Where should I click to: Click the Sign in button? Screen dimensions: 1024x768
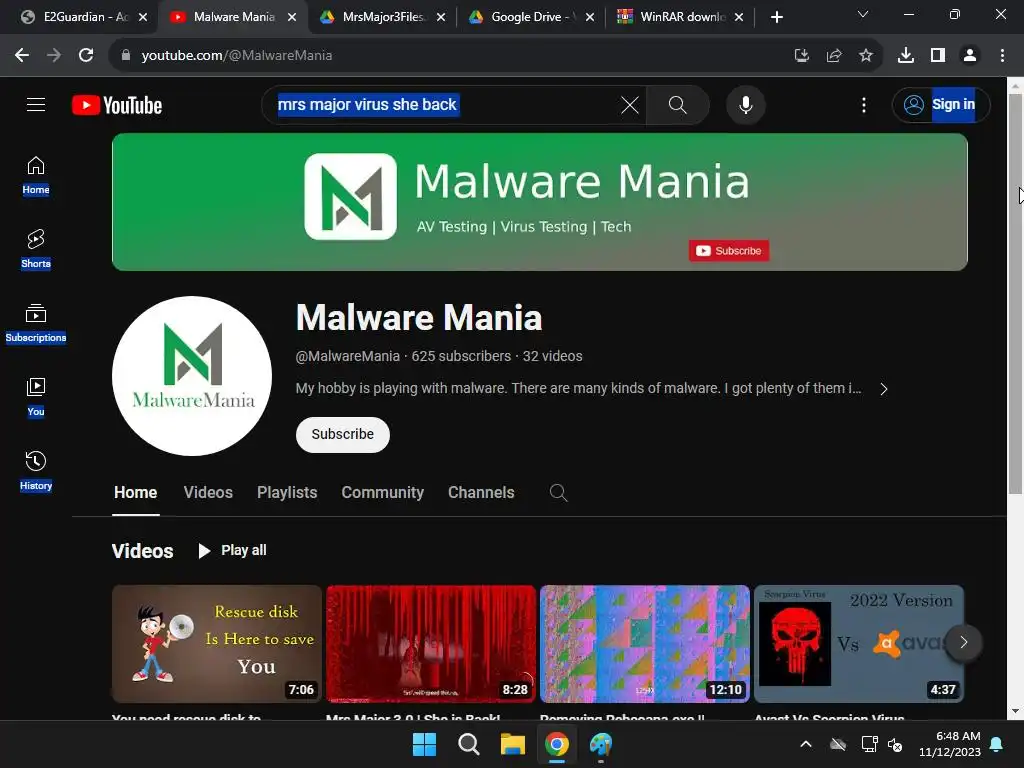tap(940, 104)
